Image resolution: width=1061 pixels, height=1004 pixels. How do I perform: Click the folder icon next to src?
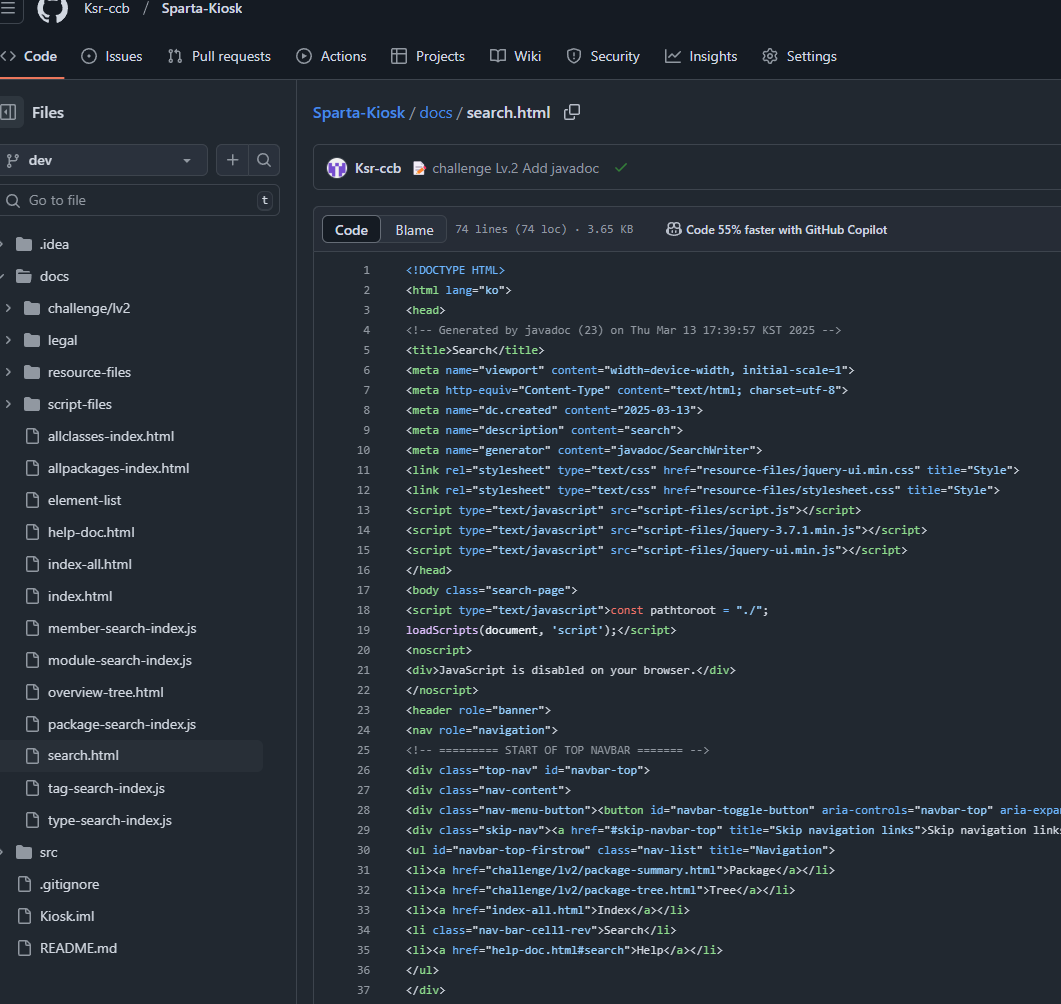click(24, 852)
